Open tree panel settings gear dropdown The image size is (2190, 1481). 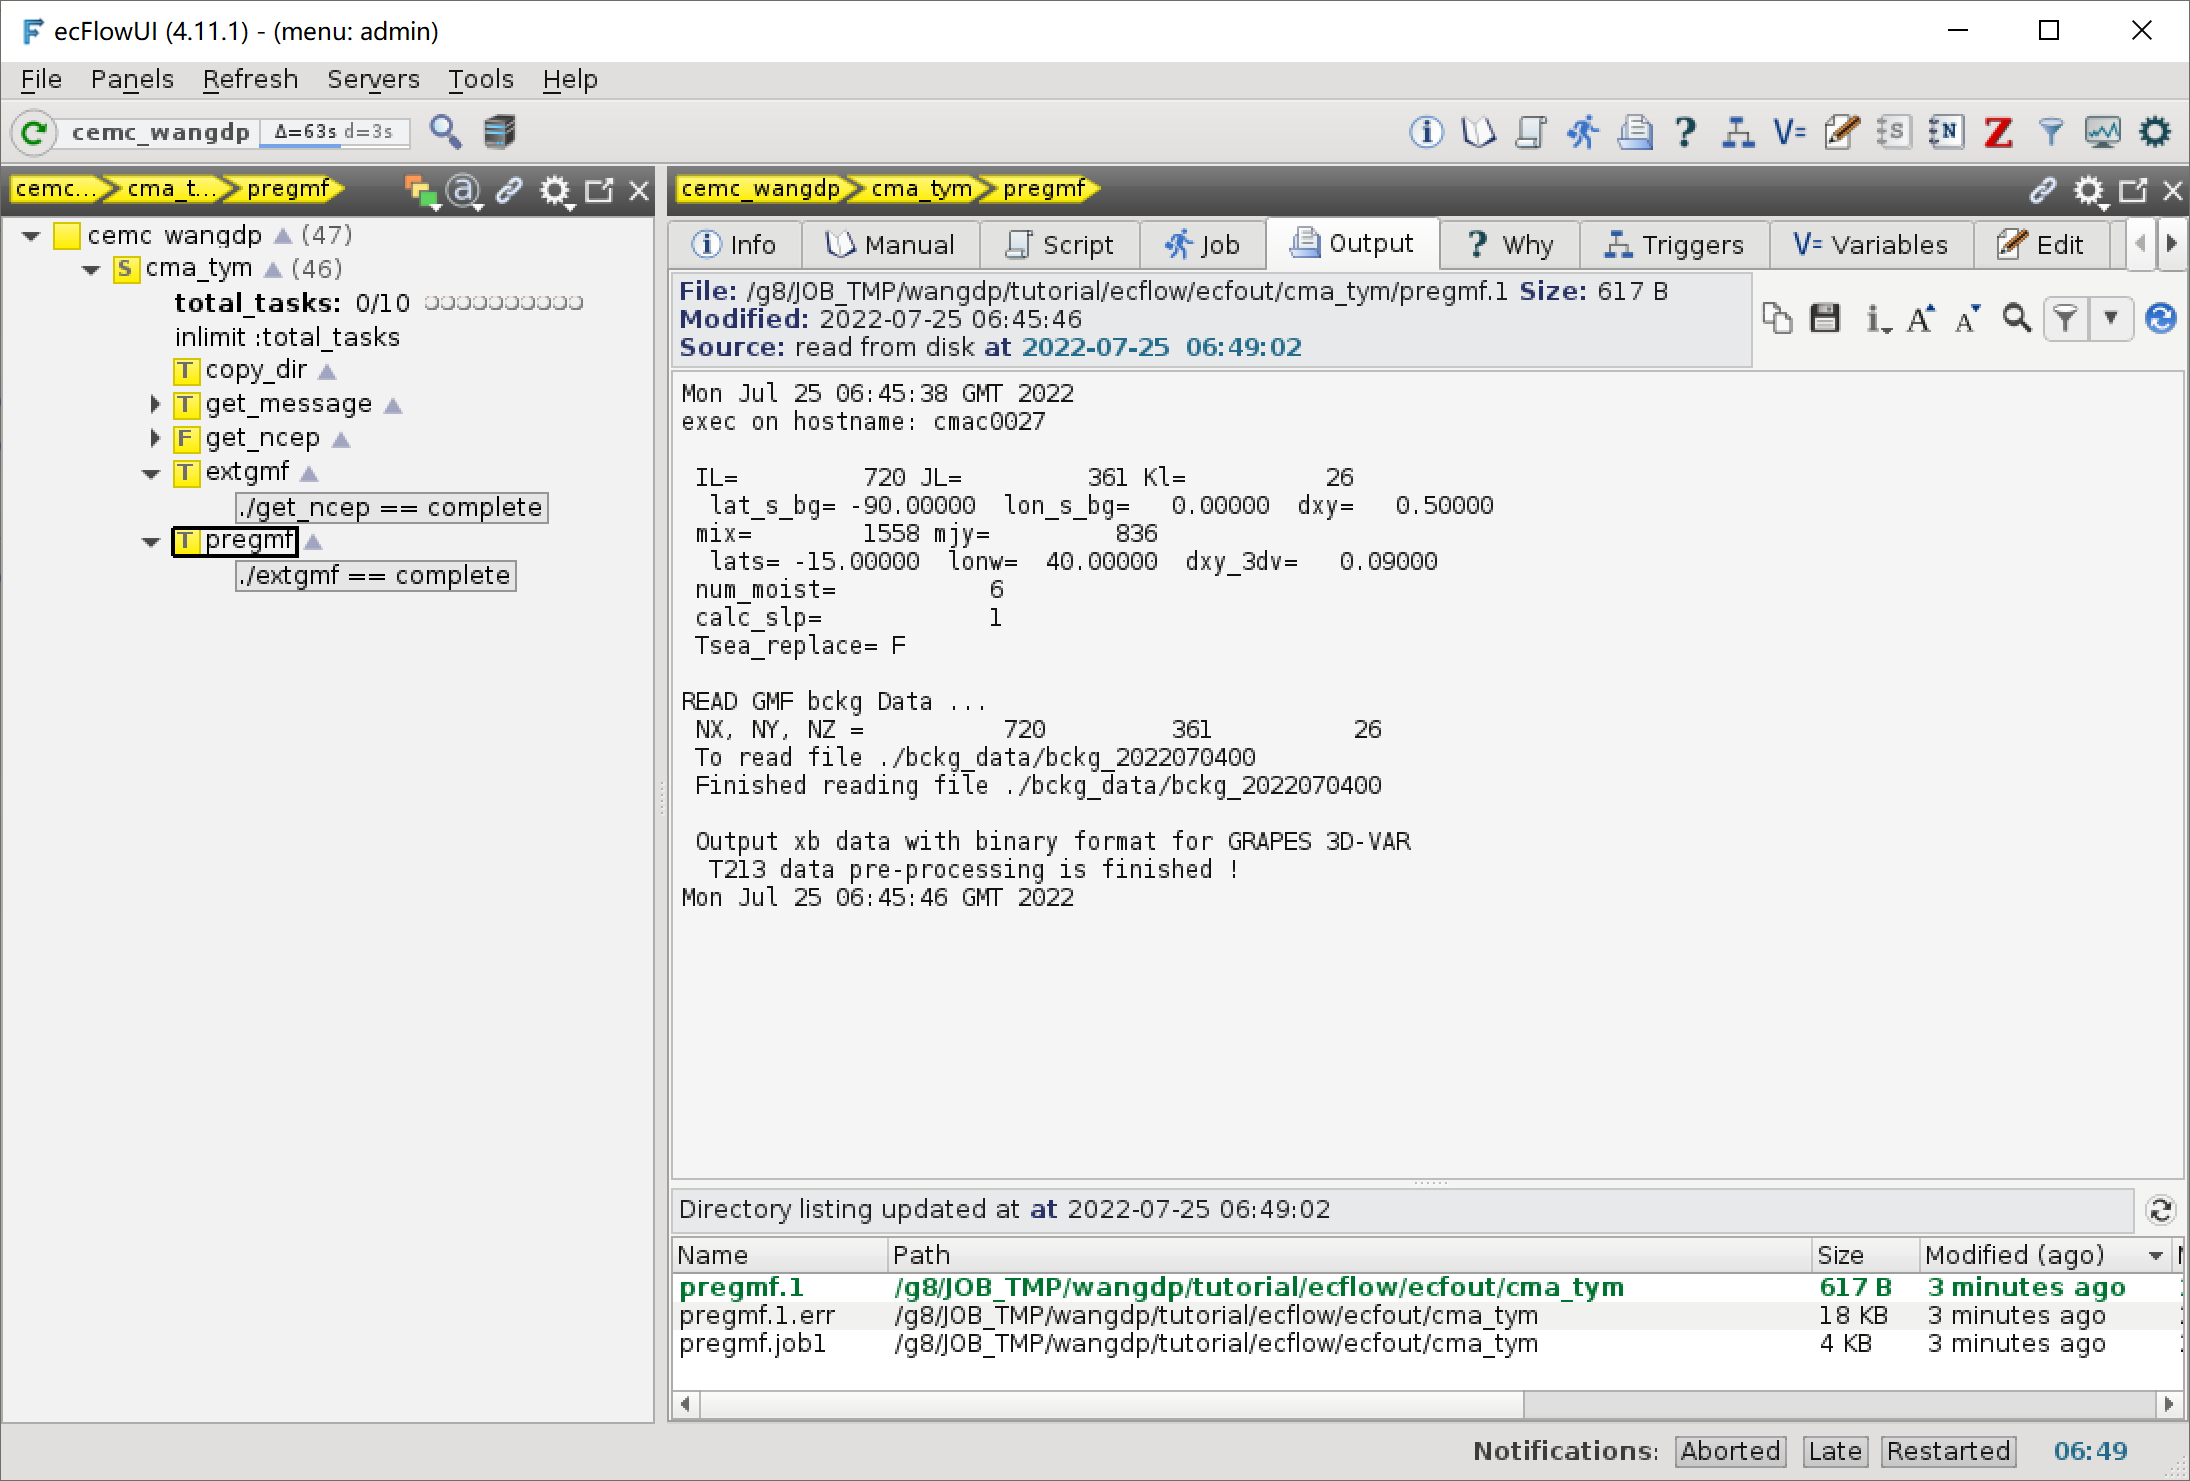click(556, 191)
